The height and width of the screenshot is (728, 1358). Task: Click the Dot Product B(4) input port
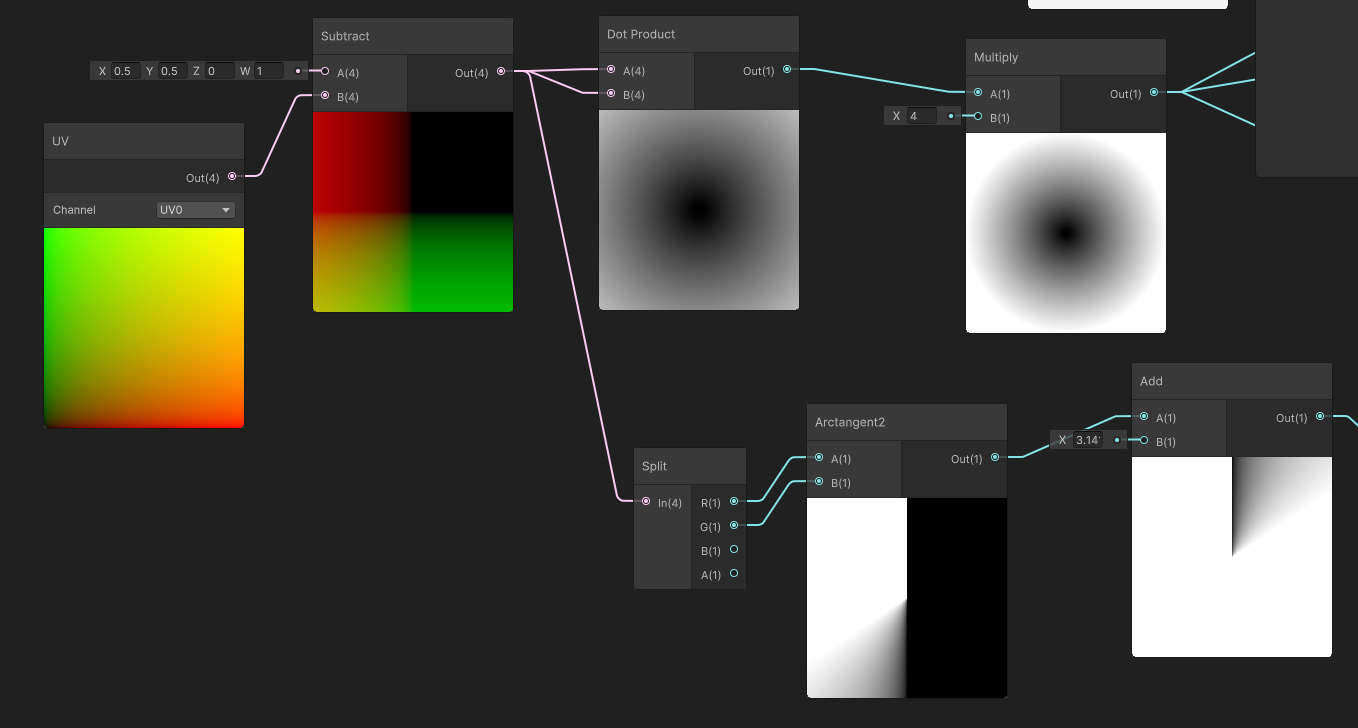point(611,93)
